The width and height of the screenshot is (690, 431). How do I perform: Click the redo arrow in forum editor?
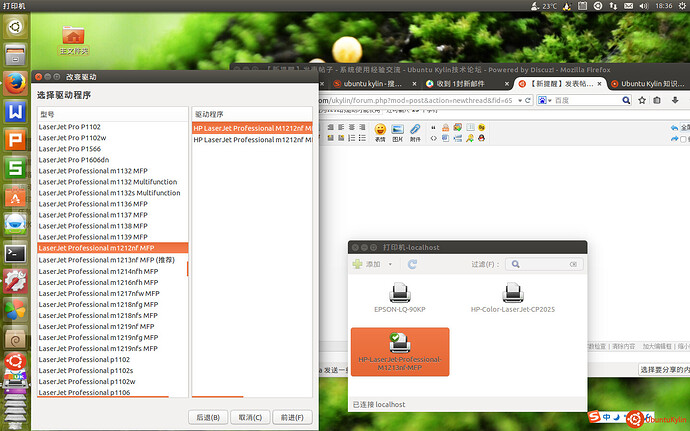click(x=674, y=139)
